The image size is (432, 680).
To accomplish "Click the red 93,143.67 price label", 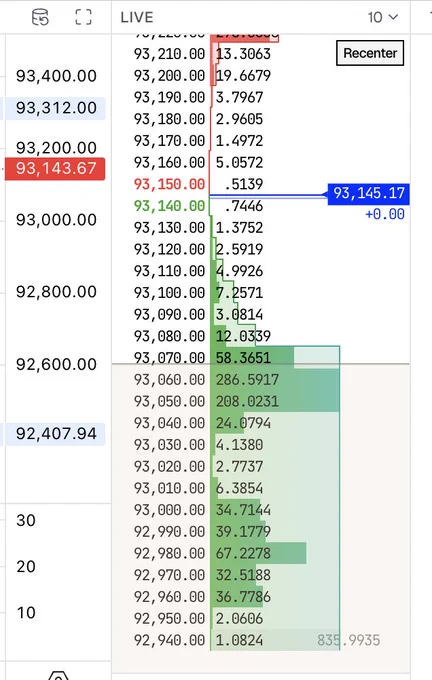I will [x=55, y=168].
